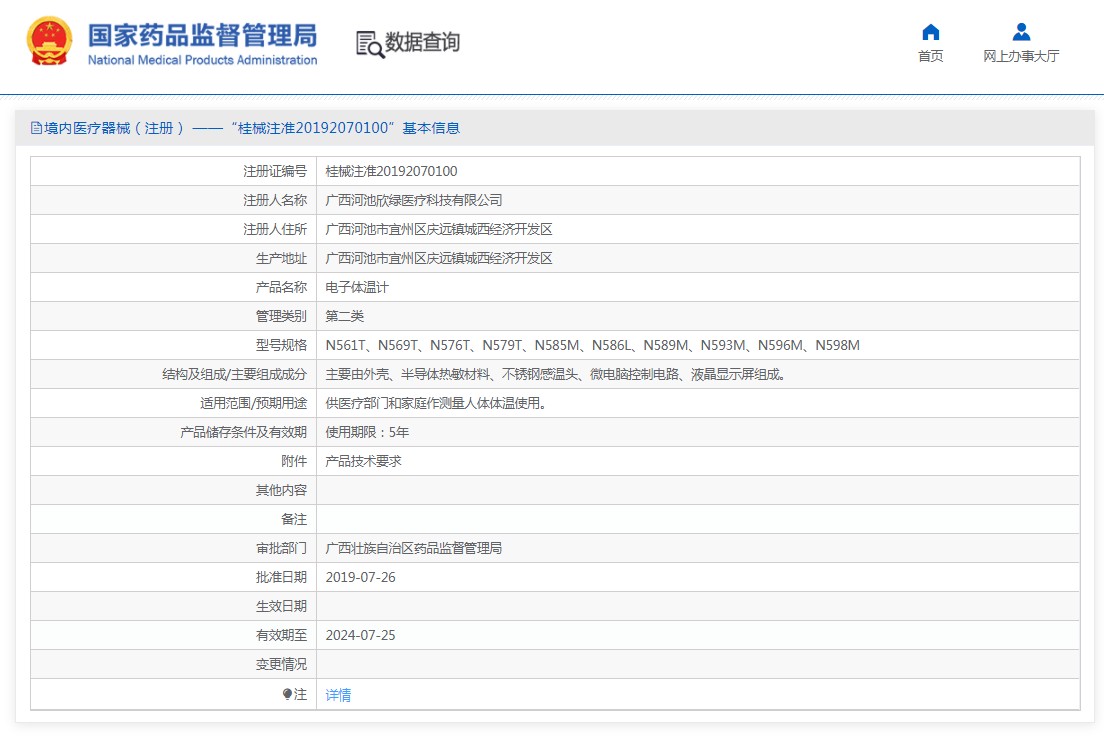Click the 审批部门 label
Screen dimensions: 1104x738
[x=281, y=548]
